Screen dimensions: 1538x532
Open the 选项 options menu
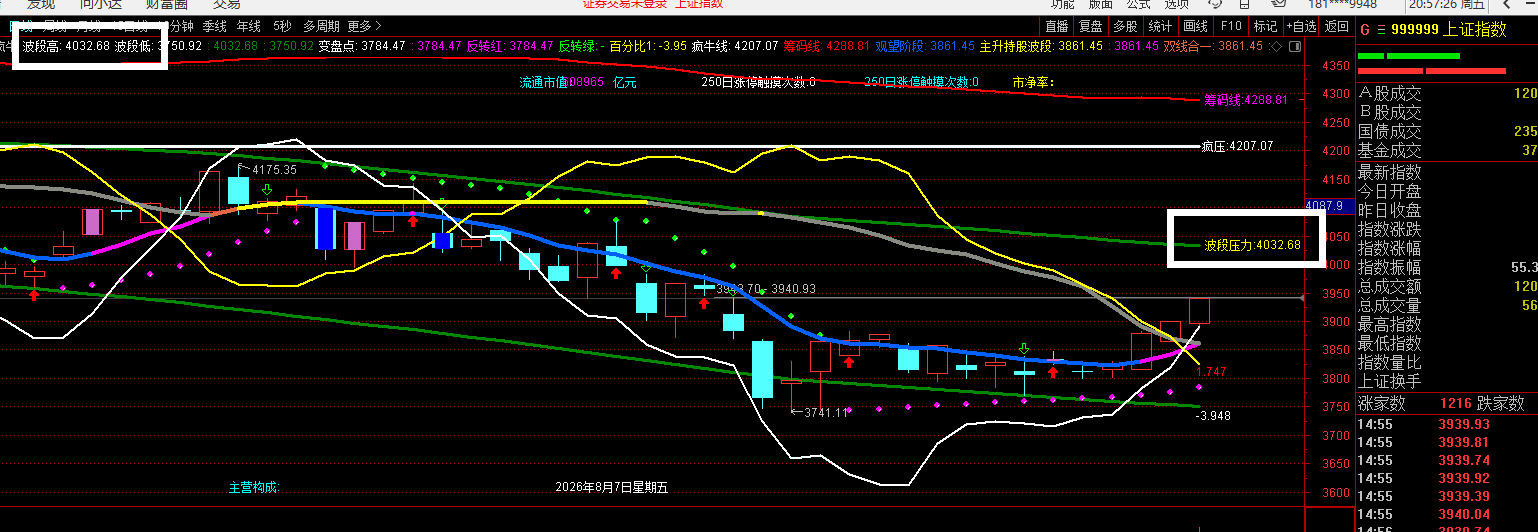(1177, 4)
